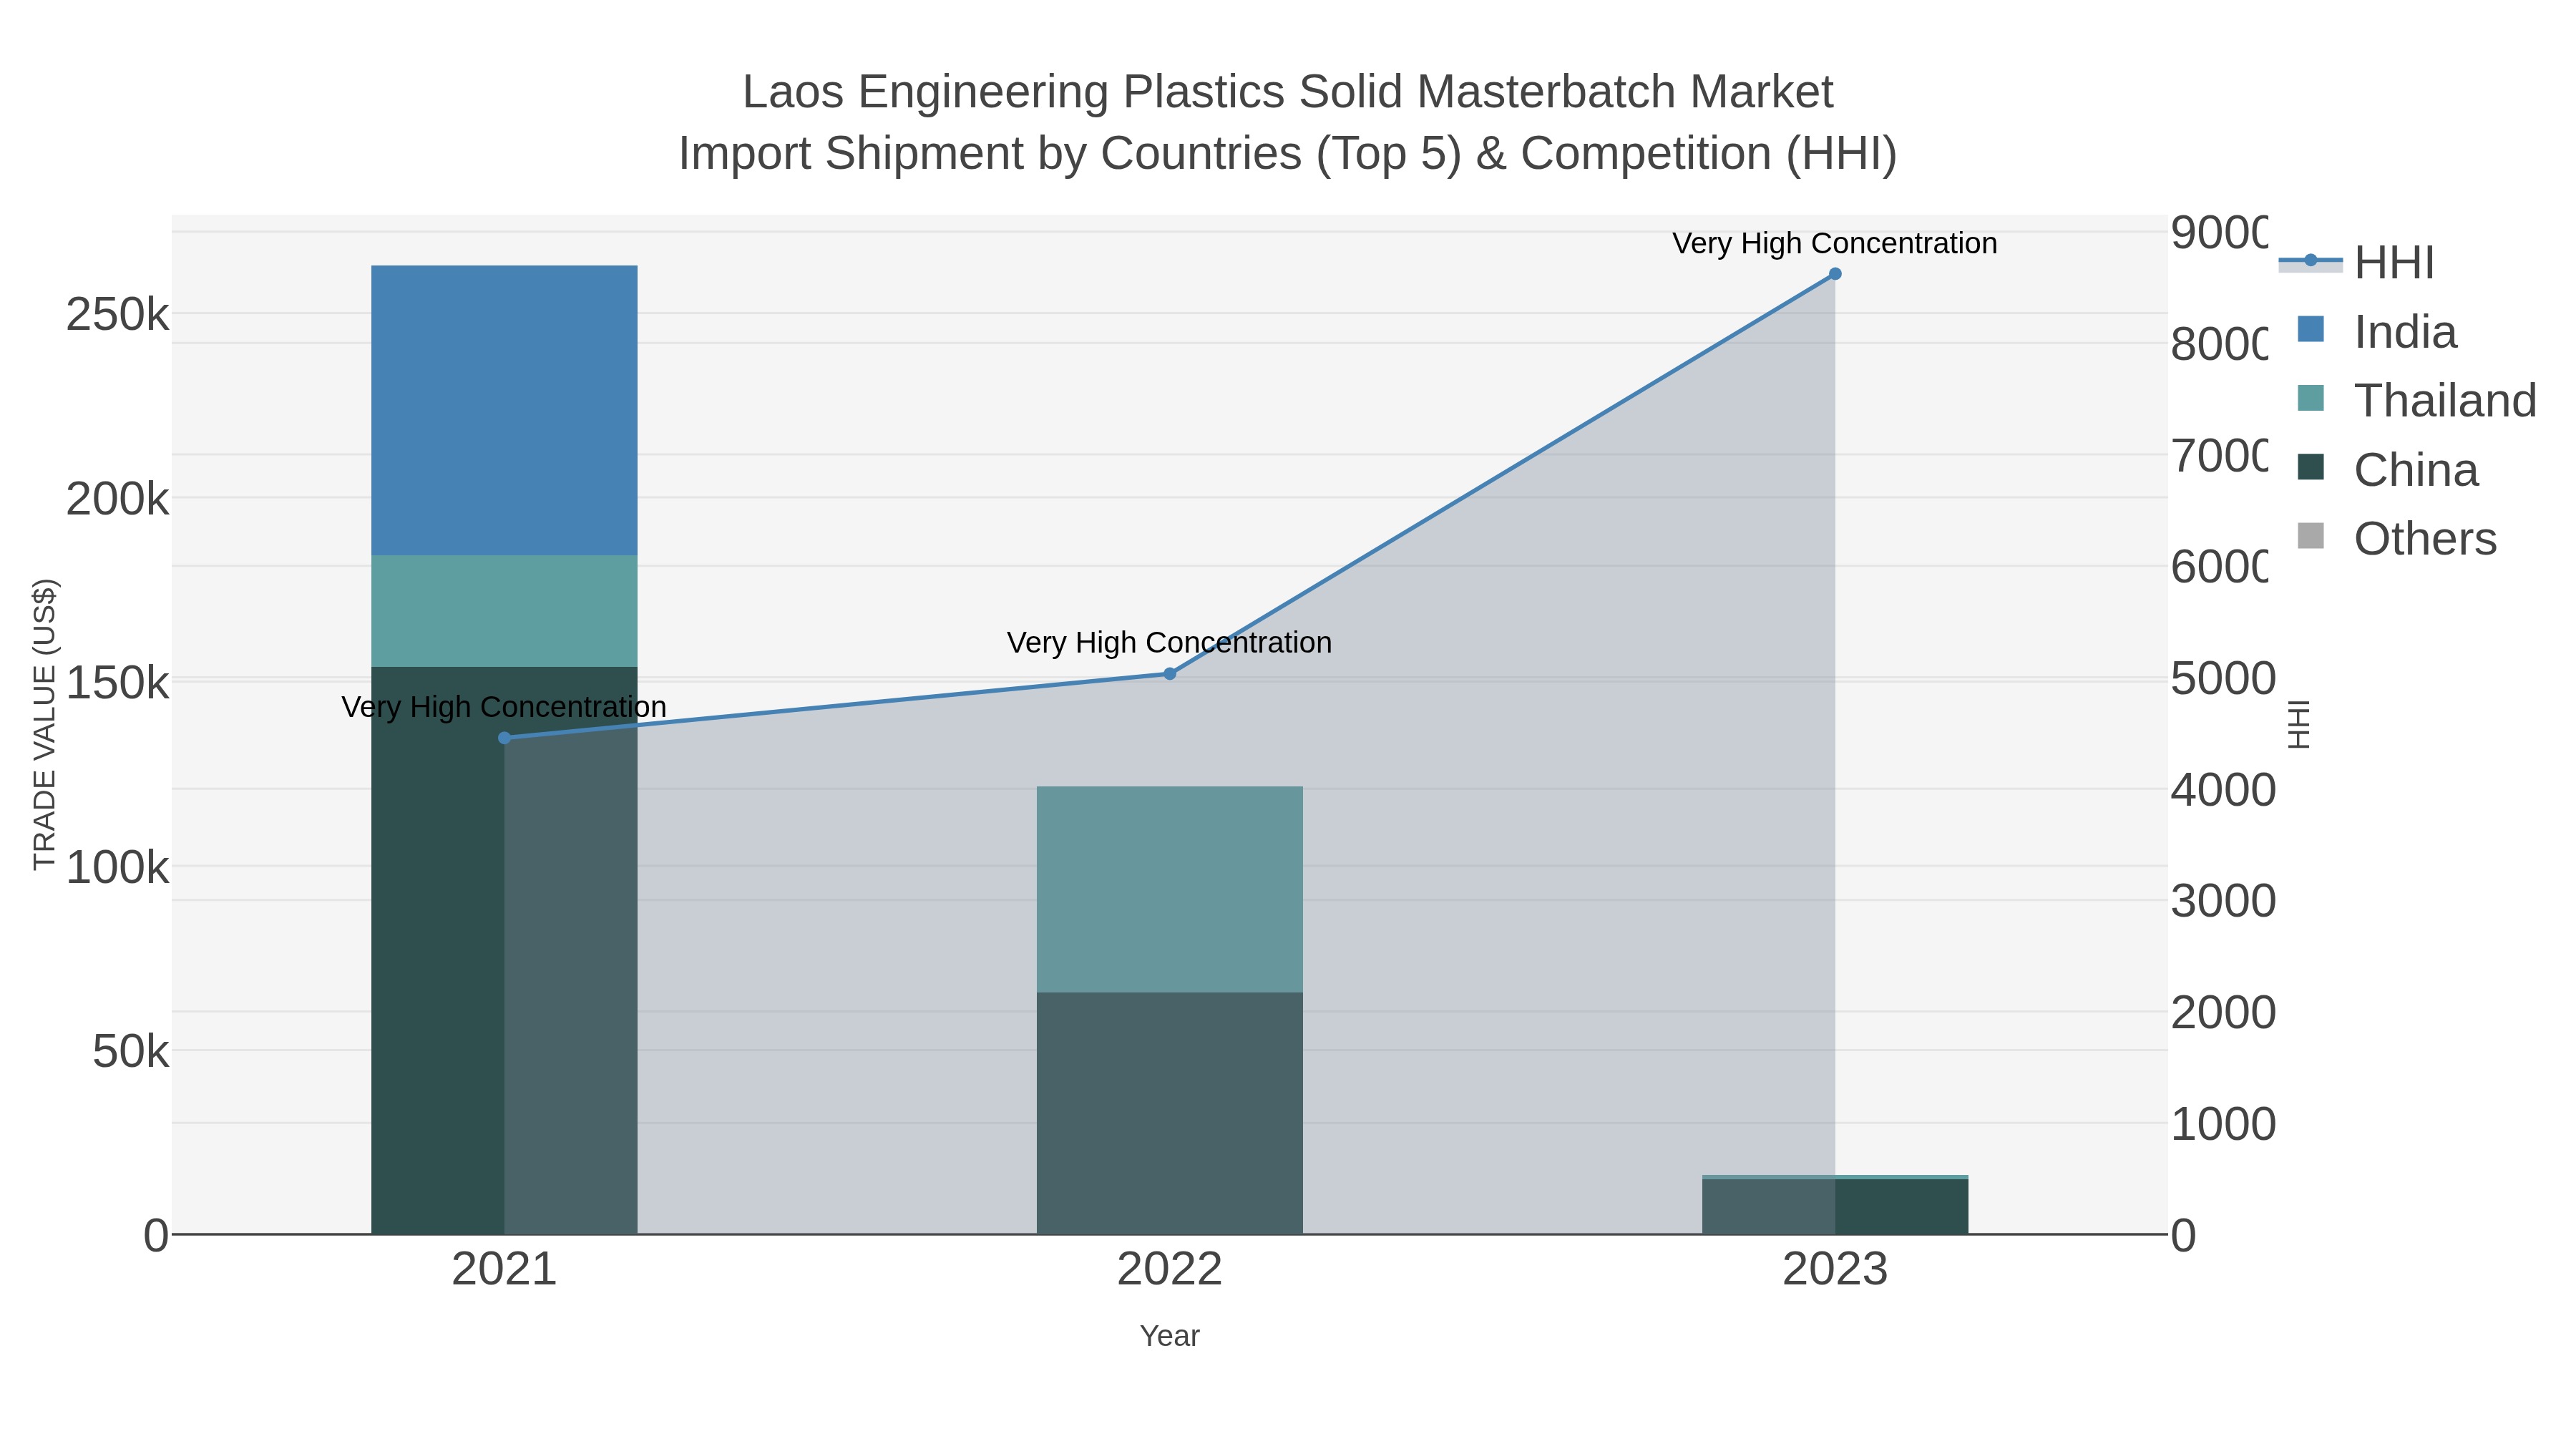
Task: Click the 2021 HHI data point
Action: pos(504,738)
